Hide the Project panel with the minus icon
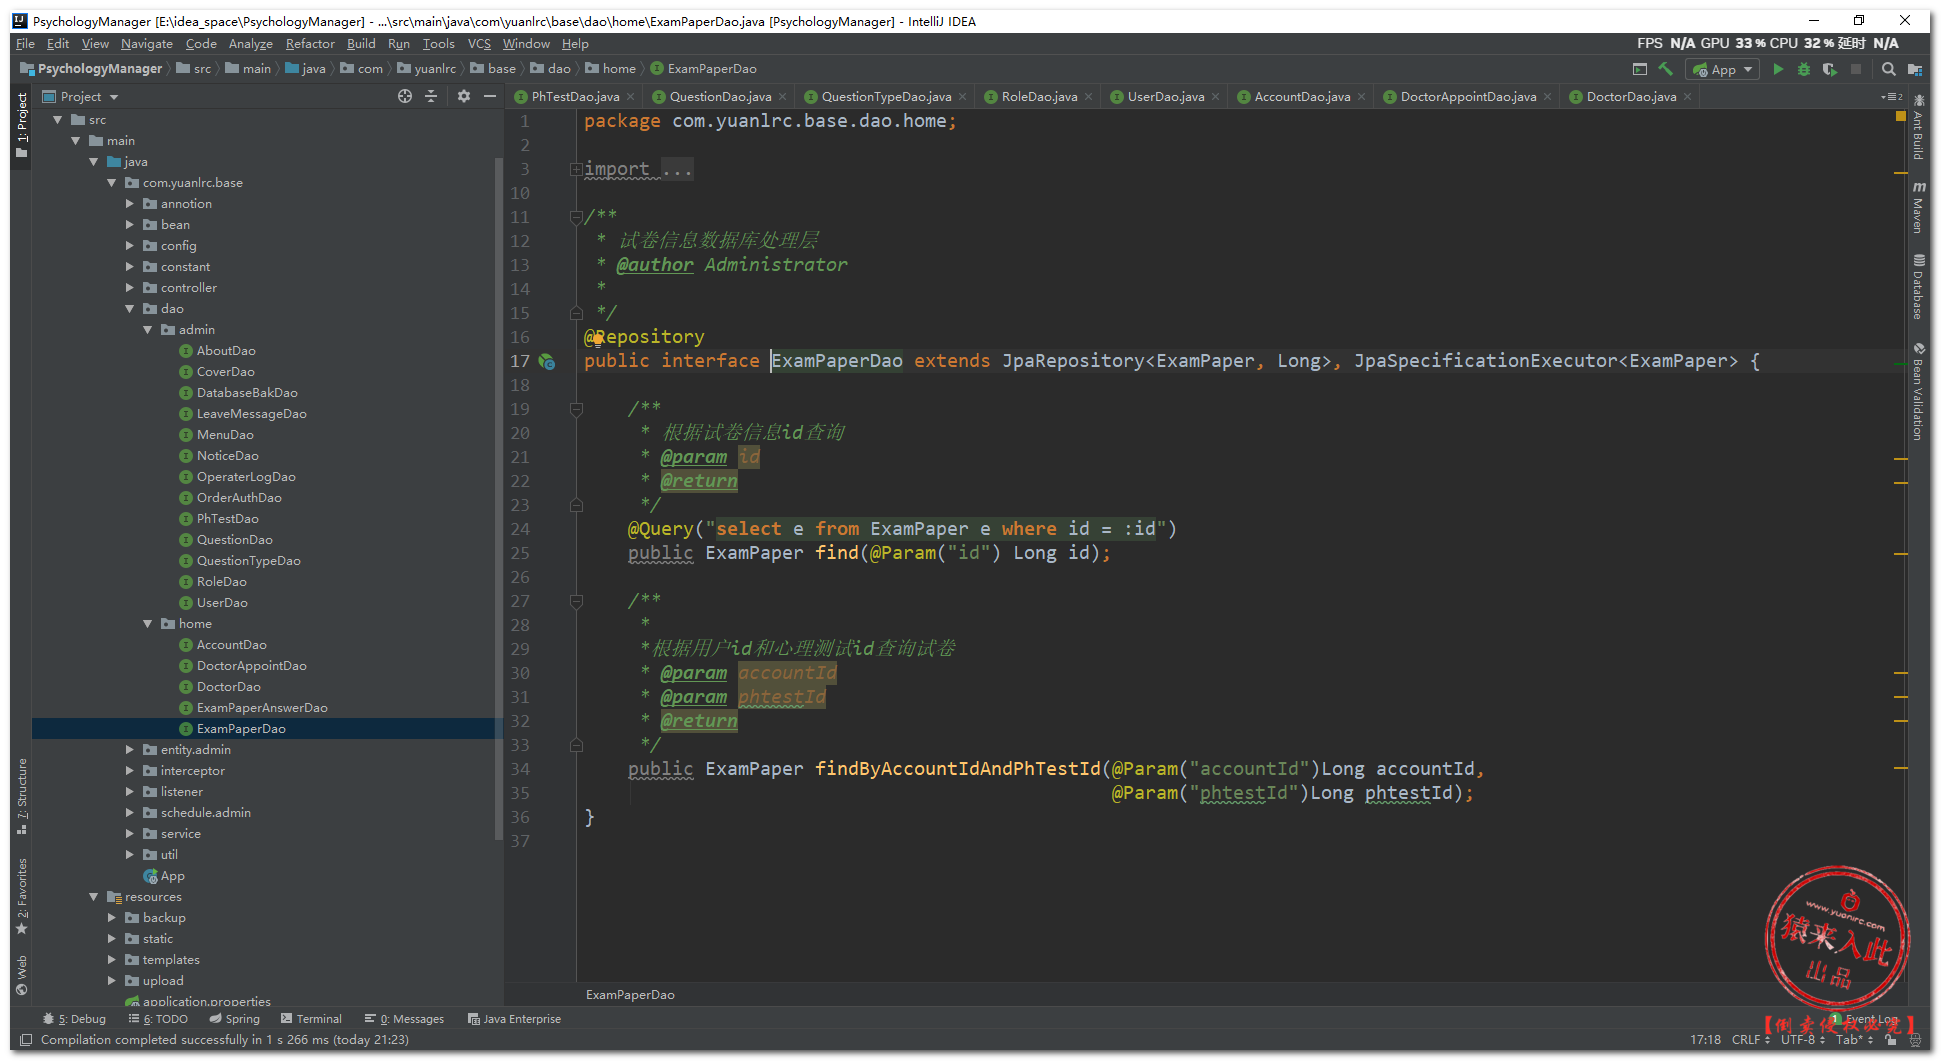 click(x=490, y=96)
